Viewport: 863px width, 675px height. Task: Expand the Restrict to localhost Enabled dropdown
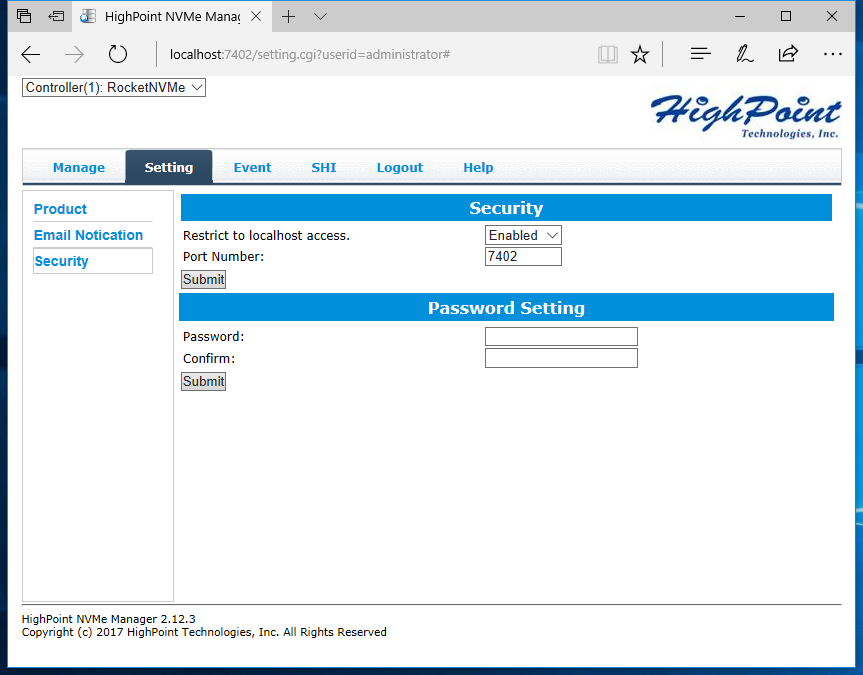523,235
